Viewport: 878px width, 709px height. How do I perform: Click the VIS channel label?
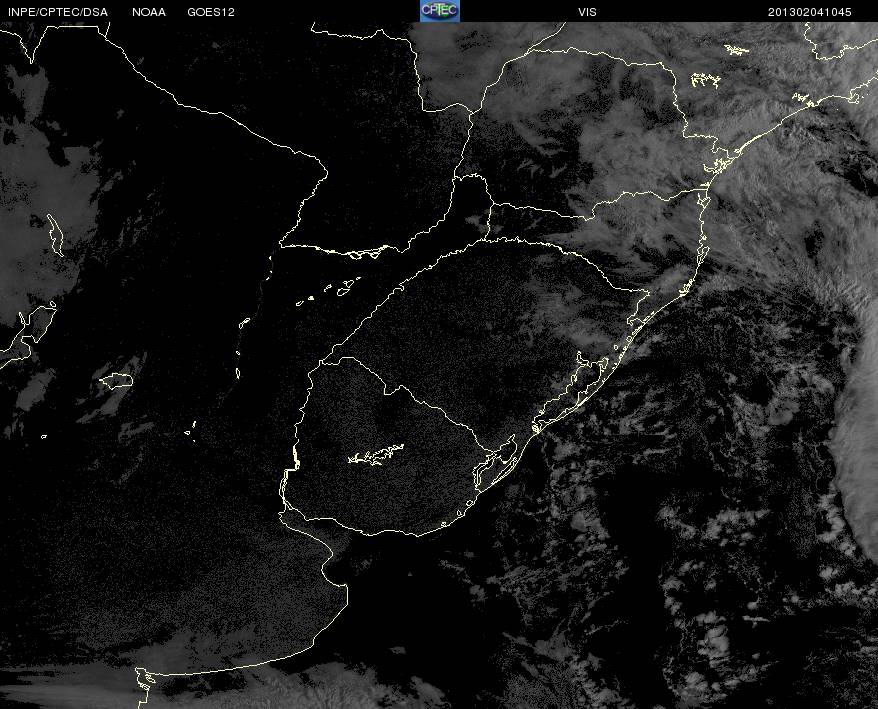(587, 12)
